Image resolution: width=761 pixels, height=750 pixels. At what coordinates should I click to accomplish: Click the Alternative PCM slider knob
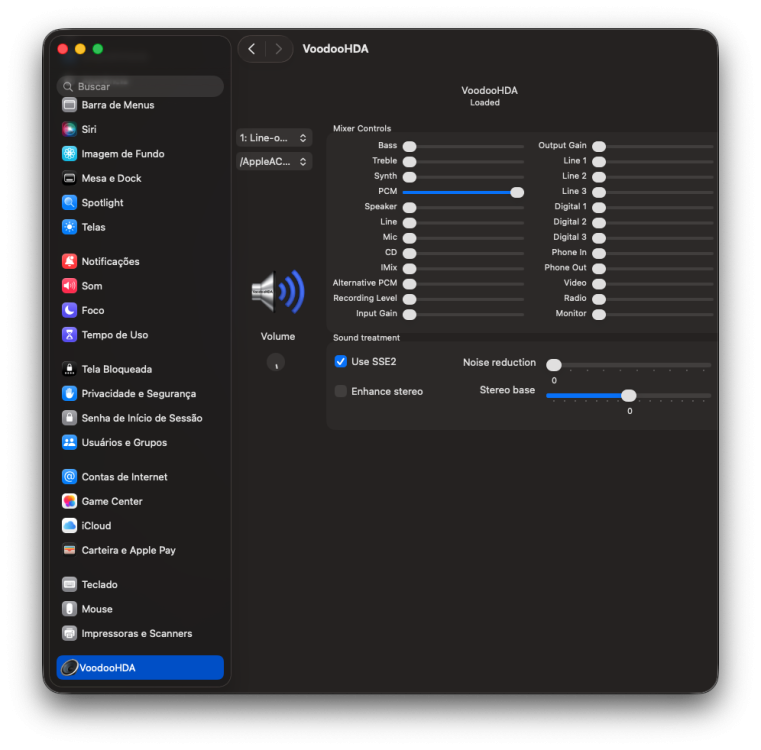[x=410, y=284]
